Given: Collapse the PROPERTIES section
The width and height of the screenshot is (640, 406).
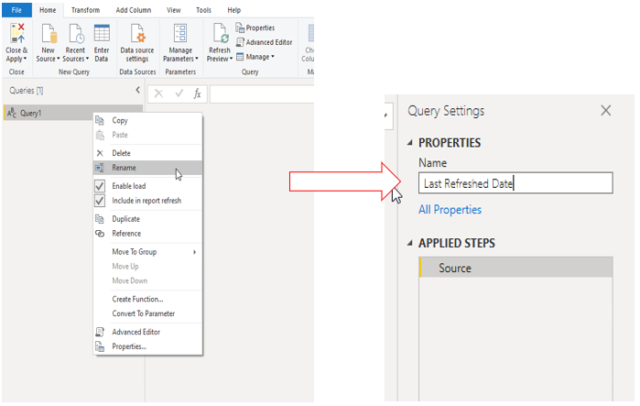Looking at the screenshot, I should 412,143.
